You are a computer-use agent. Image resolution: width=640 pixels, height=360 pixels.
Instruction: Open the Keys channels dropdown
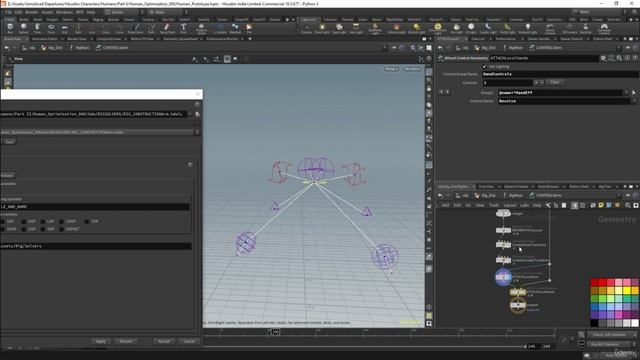point(612,335)
